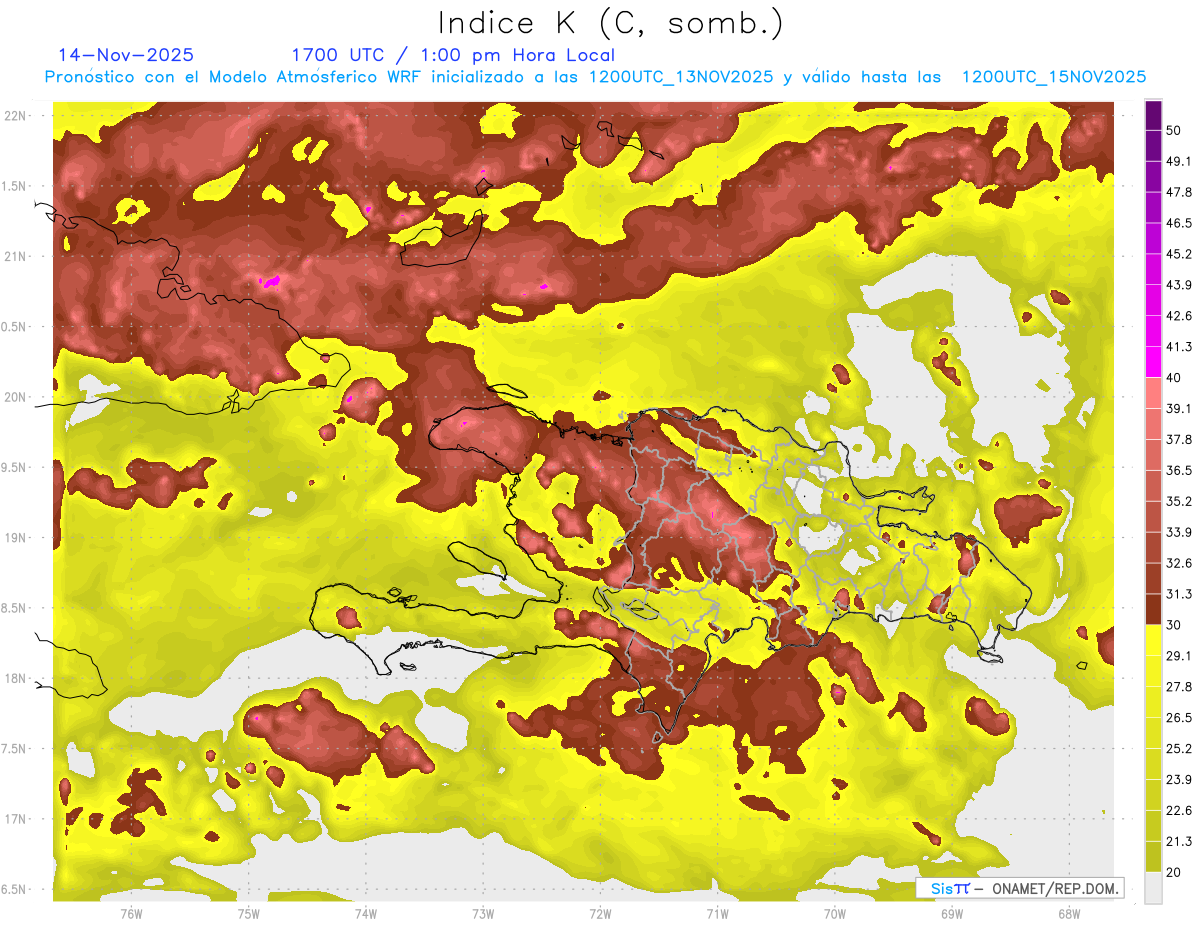Click the legend value 39.1
The height and width of the screenshot is (927, 1200).
coord(1179,409)
